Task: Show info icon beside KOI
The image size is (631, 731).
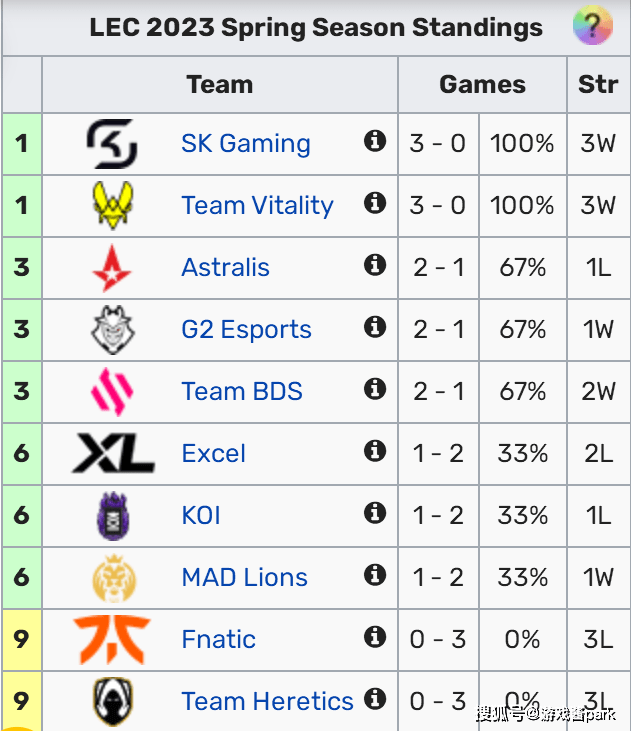Action: point(375,513)
